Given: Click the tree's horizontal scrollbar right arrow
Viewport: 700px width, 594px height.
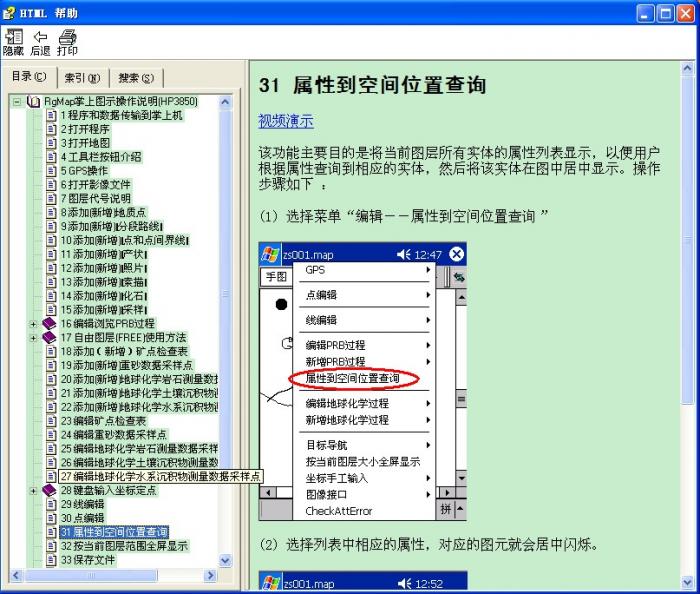Looking at the screenshot, I should [211, 576].
